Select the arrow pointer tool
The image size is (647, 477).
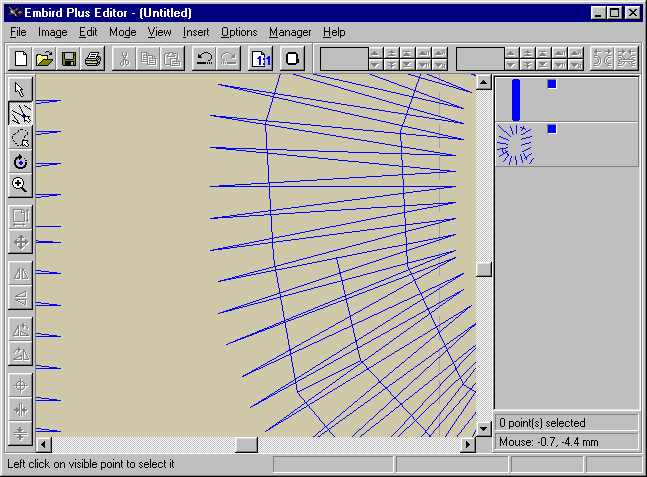(x=20, y=89)
